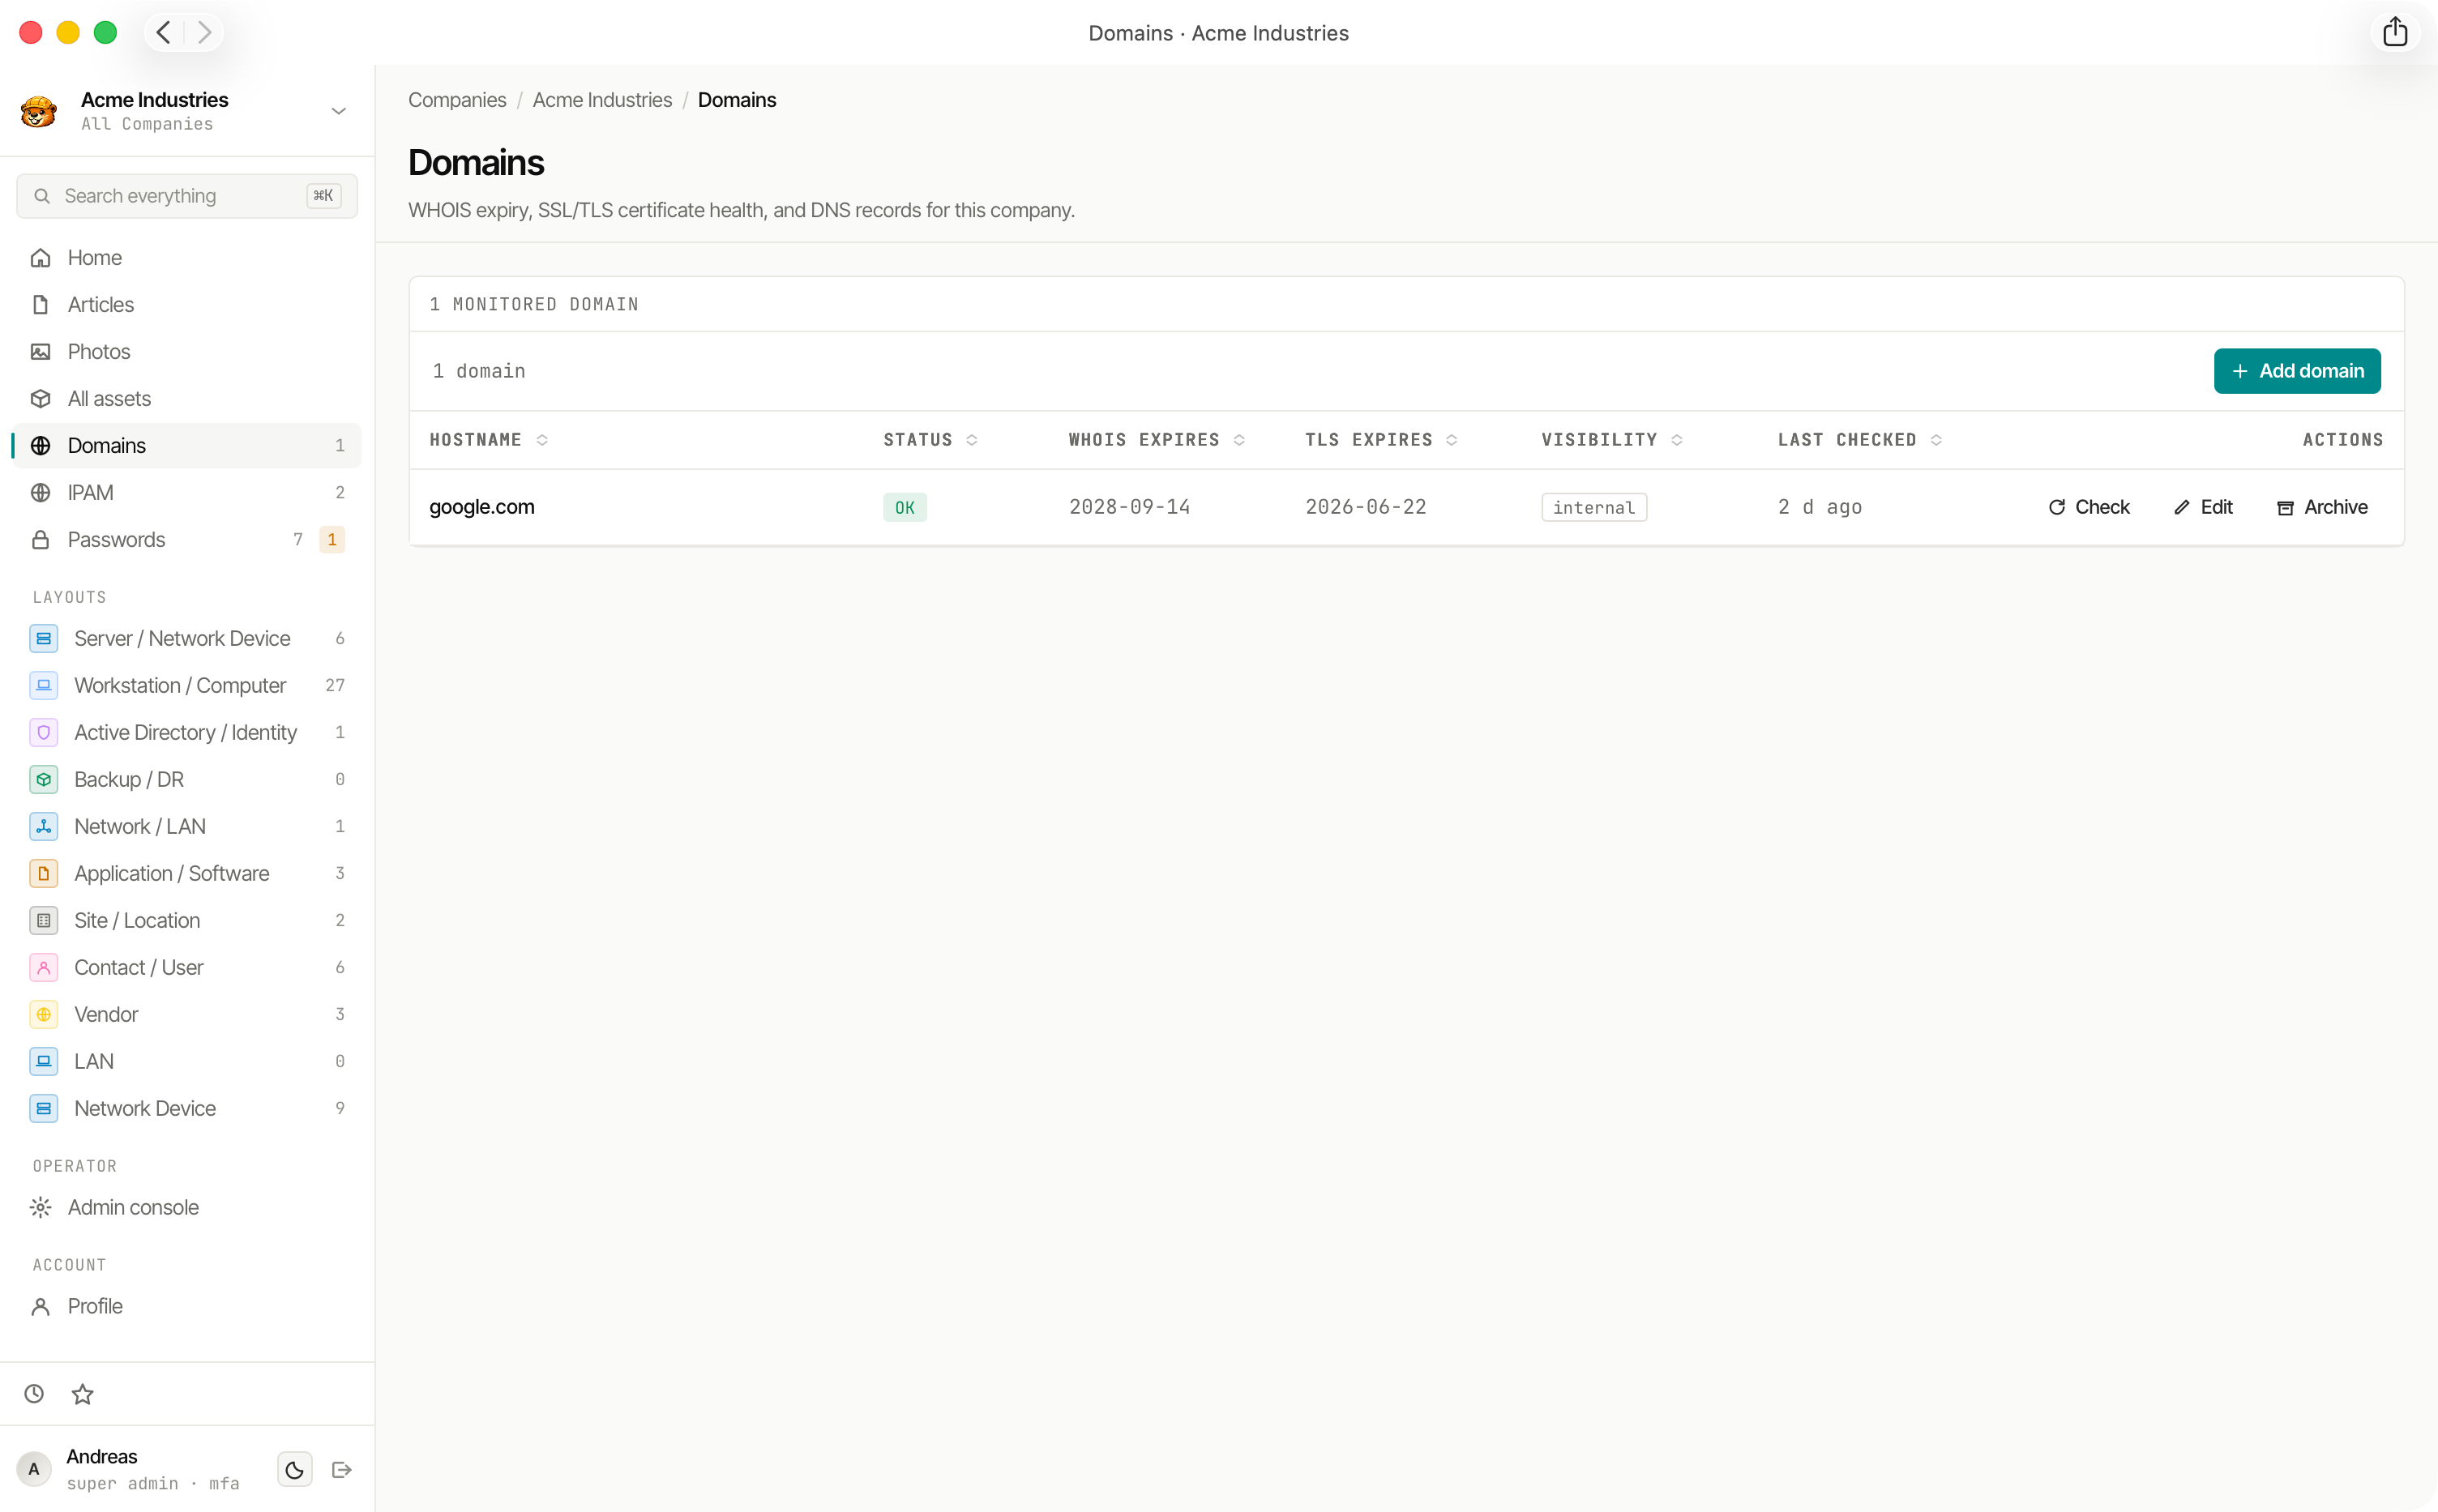Open the Admin console

(187, 1208)
